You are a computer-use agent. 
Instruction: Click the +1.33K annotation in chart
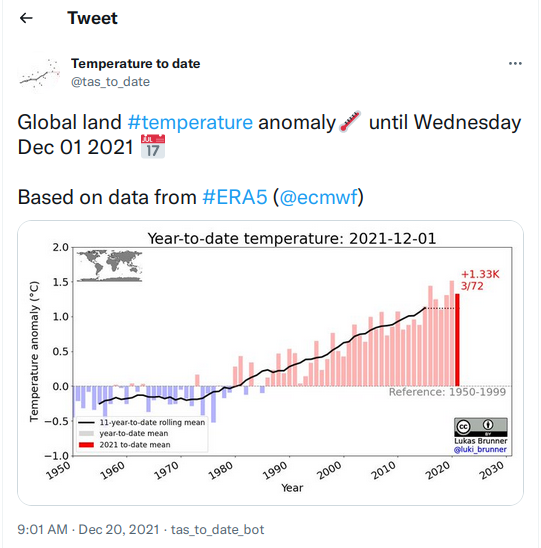coord(480,274)
